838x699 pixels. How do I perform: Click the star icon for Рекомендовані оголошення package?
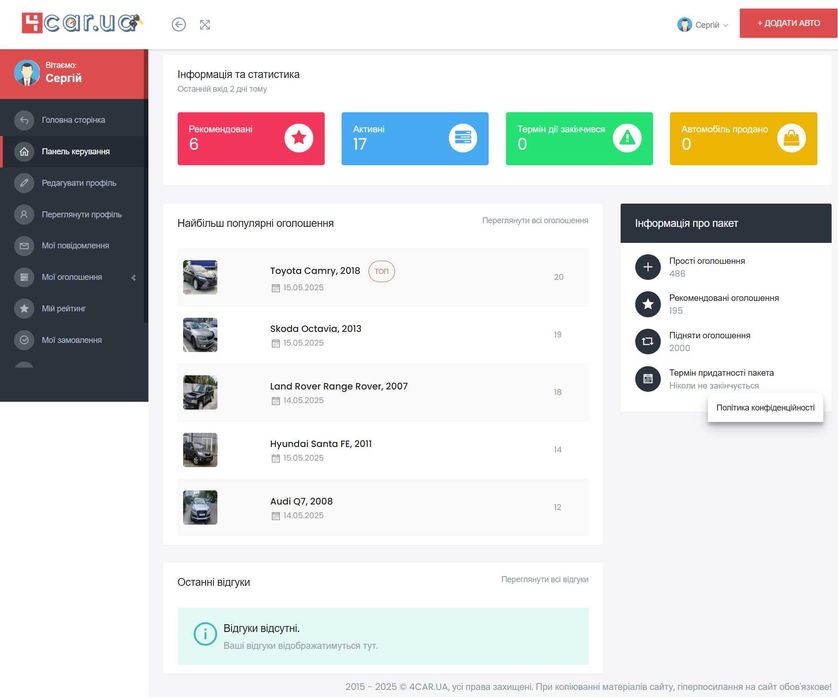point(648,304)
